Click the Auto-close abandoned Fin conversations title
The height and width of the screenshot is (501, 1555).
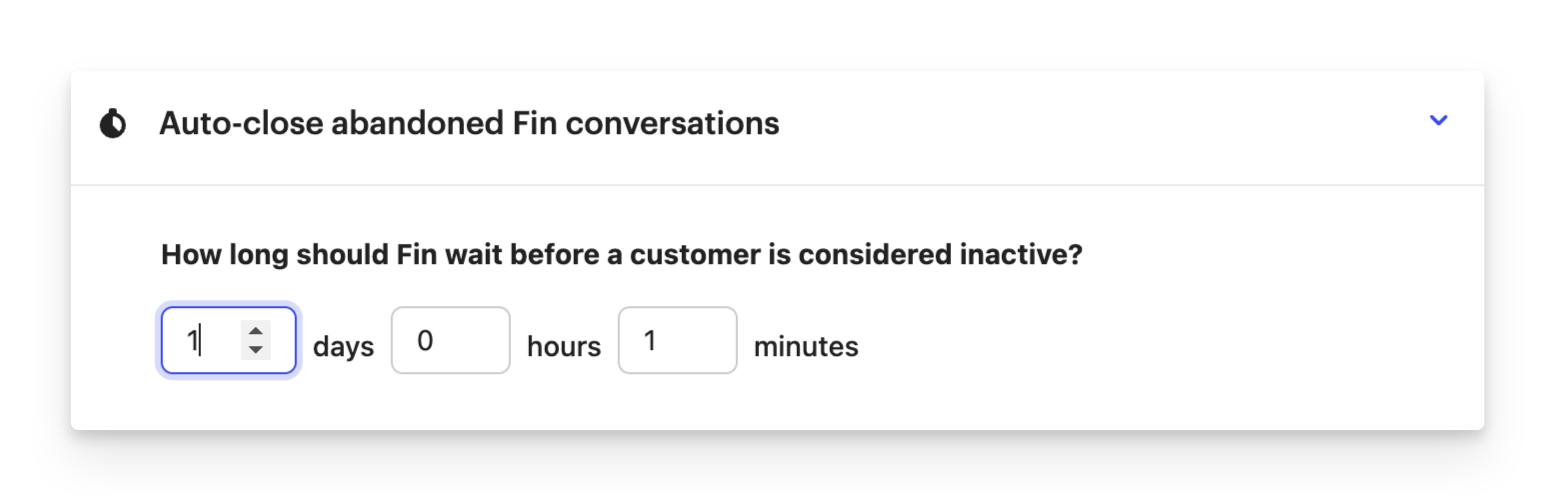pos(469,123)
